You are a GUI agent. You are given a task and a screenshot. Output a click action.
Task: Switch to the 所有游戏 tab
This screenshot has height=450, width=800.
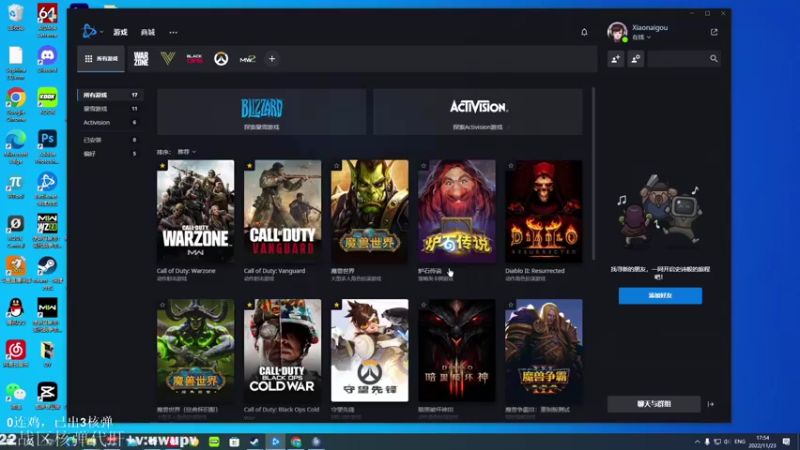coord(101,59)
